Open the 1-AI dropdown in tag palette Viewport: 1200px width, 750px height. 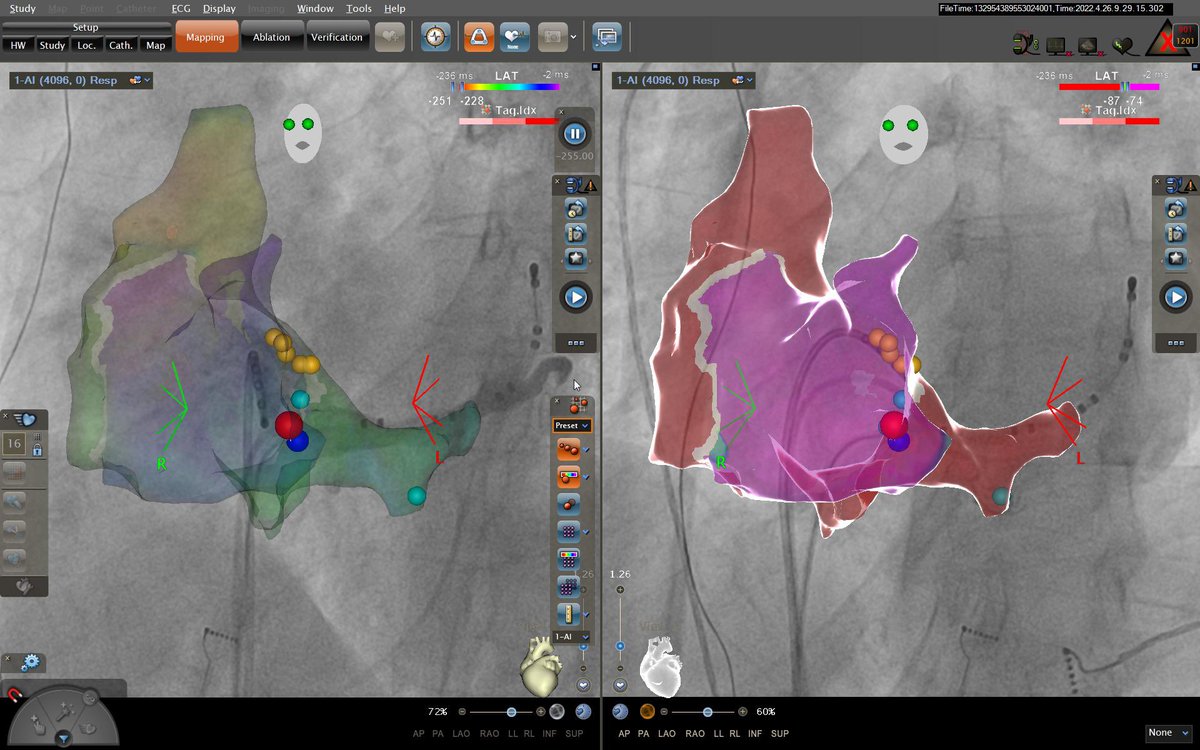click(x=572, y=636)
